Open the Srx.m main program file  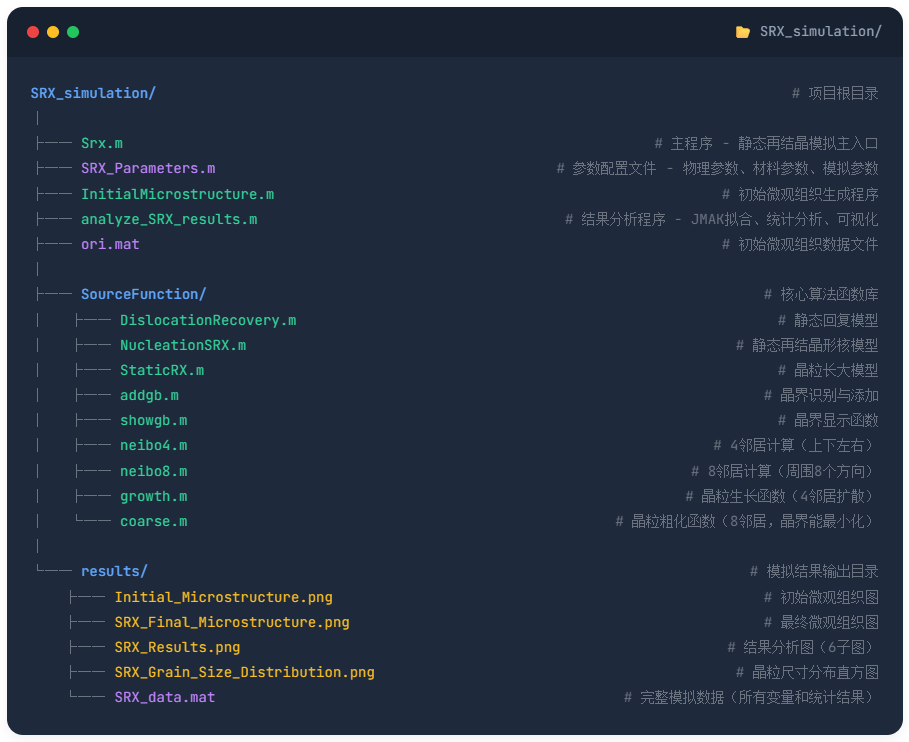point(101,144)
